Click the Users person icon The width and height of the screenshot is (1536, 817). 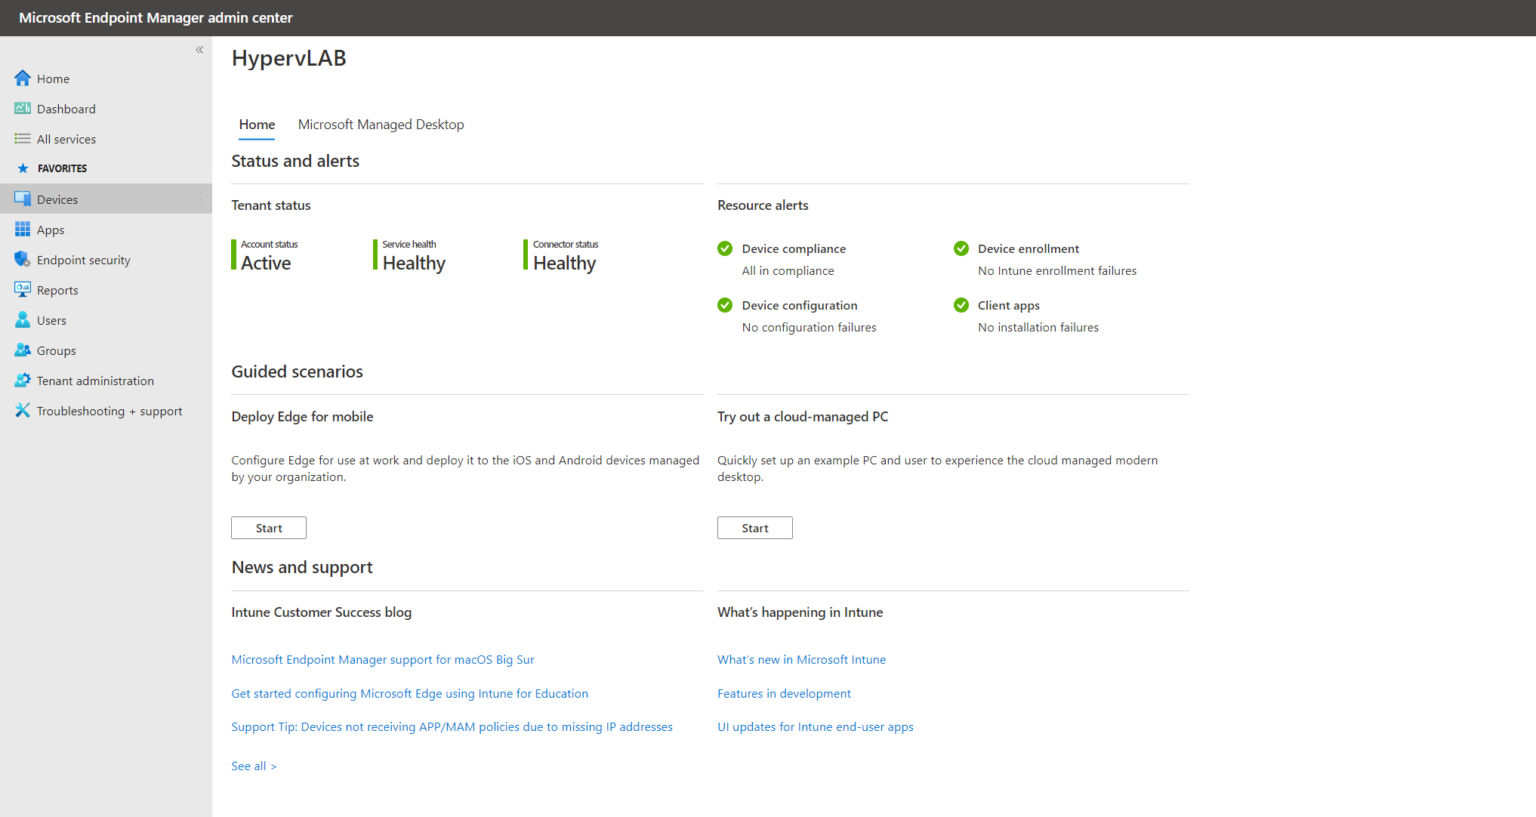pyautogui.click(x=22, y=320)
